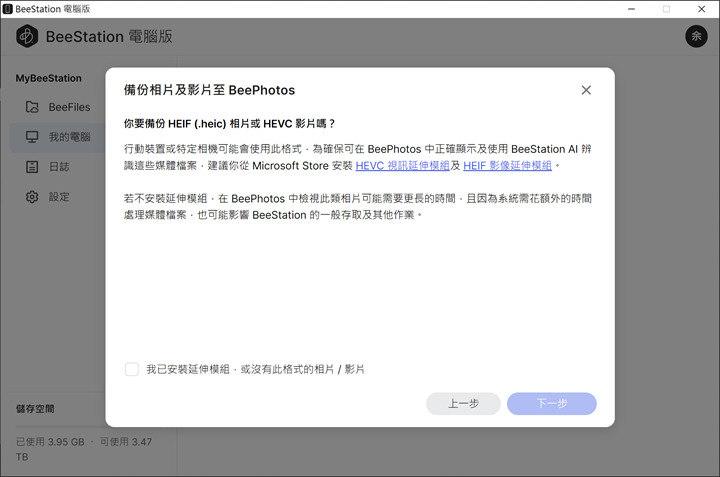720x477 pixels.
Task: Click the 下一步 button
Action: coord(551,404)
